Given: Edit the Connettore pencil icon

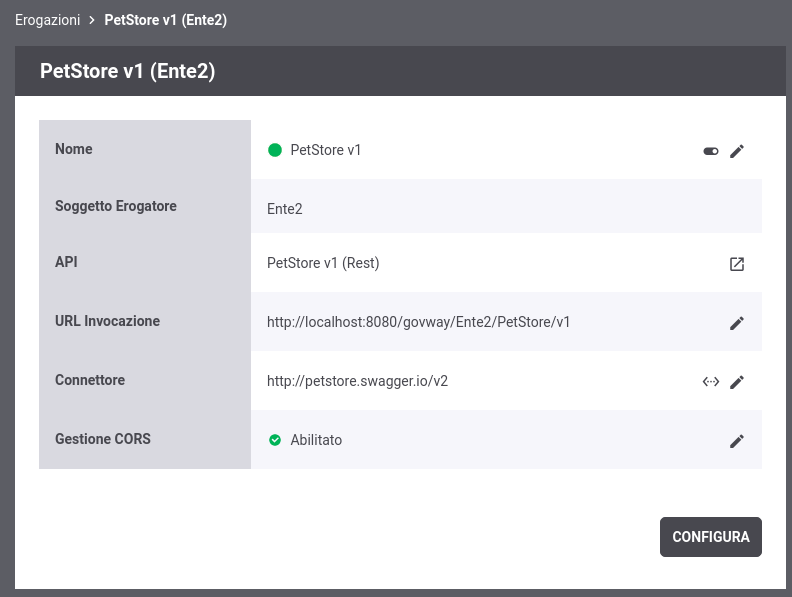Looking at the screenshot, I should pos(737,382).
